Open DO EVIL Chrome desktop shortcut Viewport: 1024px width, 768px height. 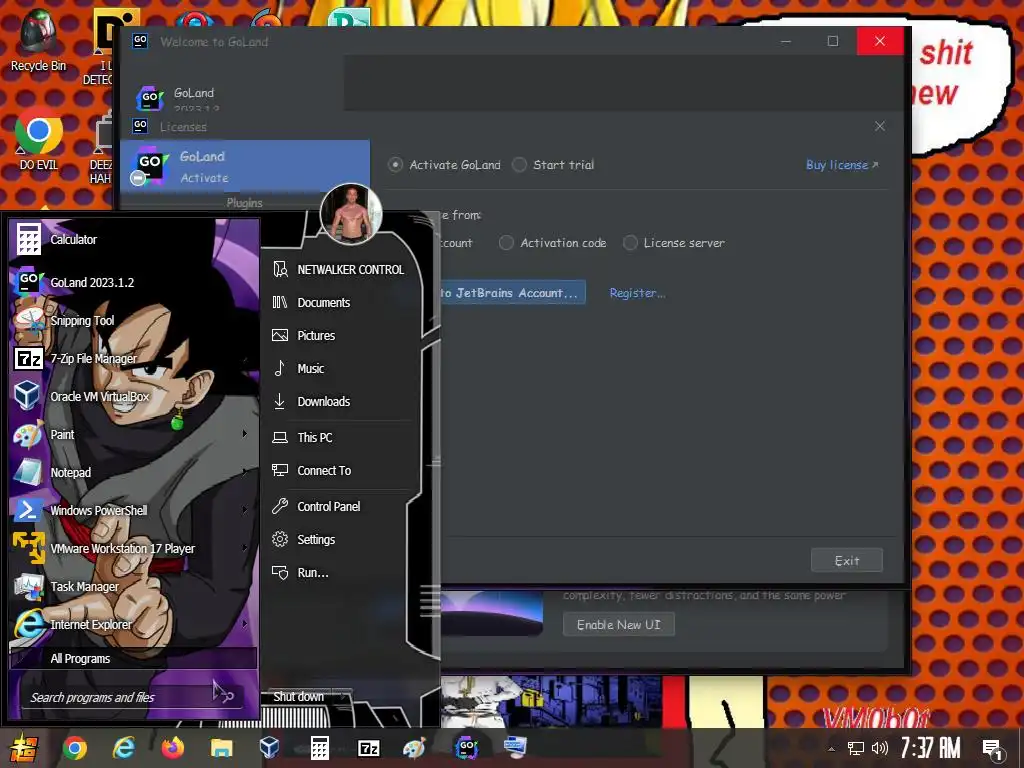tap(39, 138)
